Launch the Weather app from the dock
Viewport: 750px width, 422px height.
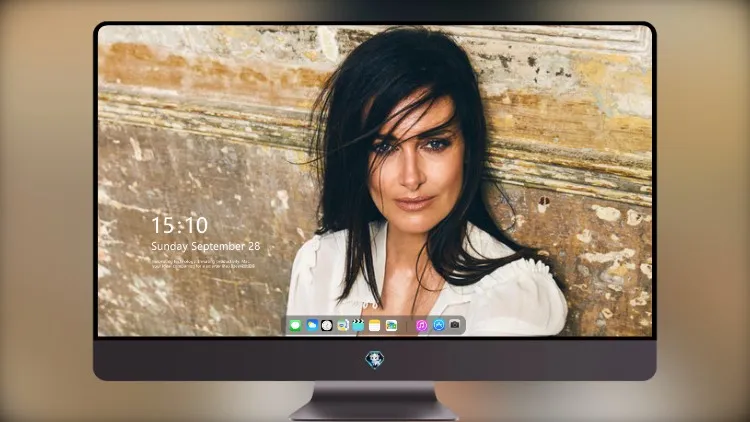(312, 325)
